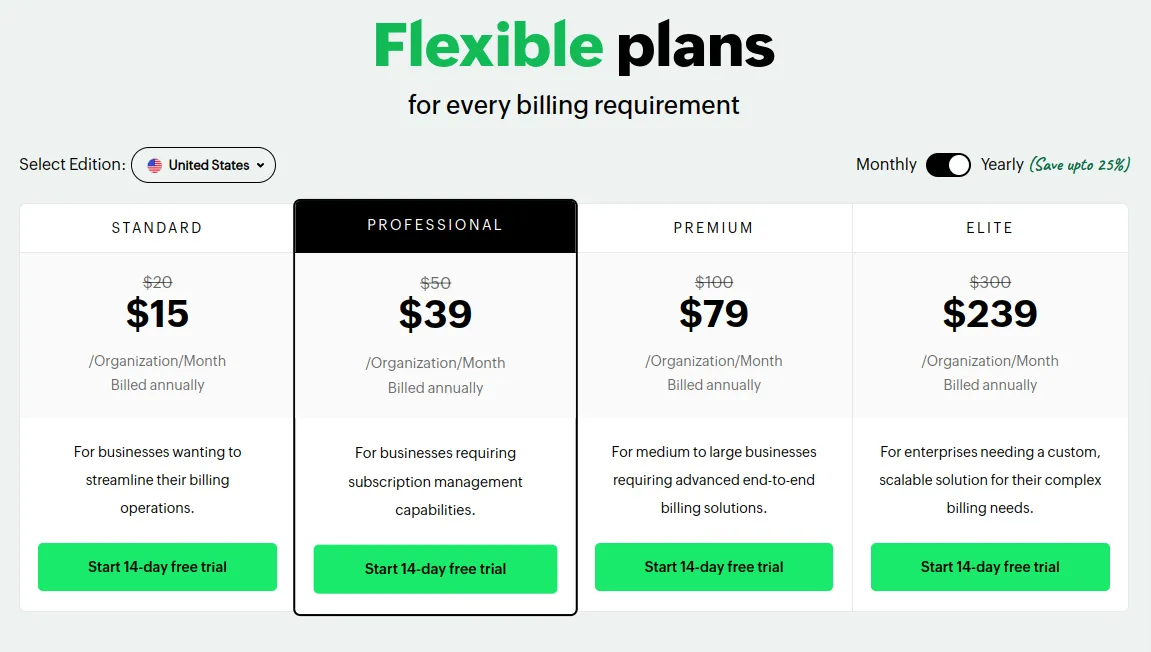Select the STANDARD plan header
1151x652 pixels.
tap(157, 228)
